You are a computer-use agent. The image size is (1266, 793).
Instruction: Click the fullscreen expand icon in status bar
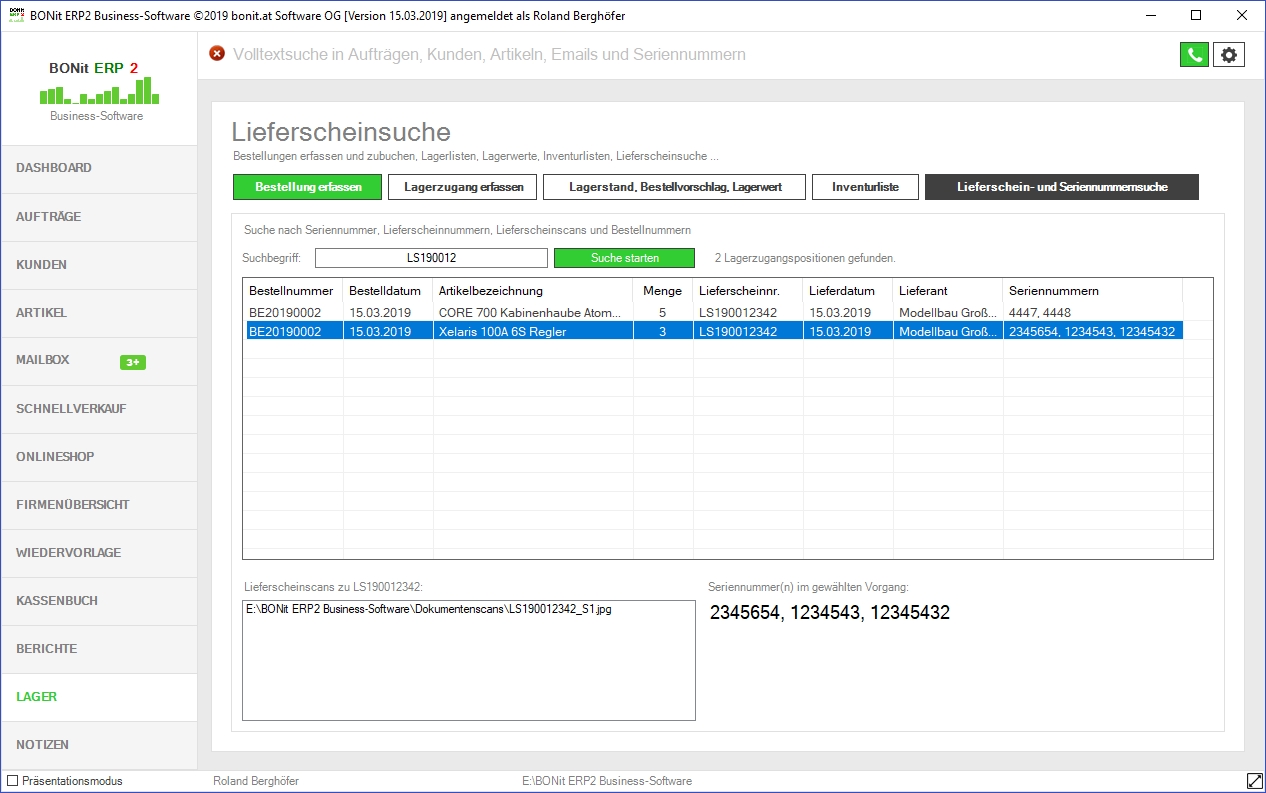pyautogui.click(x=1255, y=780)
